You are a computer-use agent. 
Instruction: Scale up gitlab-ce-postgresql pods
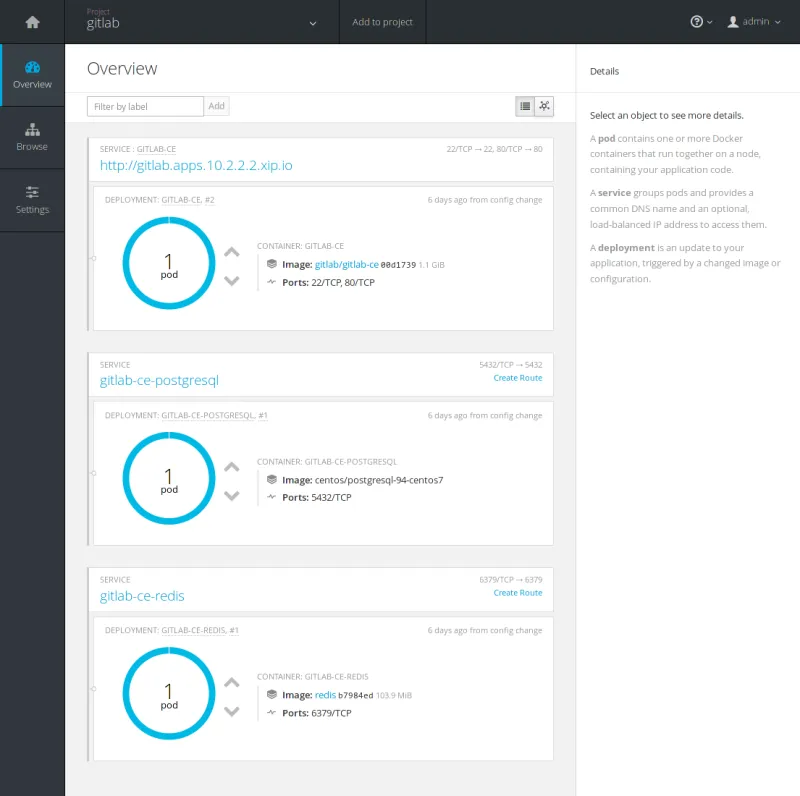click(x=232, y=467)
